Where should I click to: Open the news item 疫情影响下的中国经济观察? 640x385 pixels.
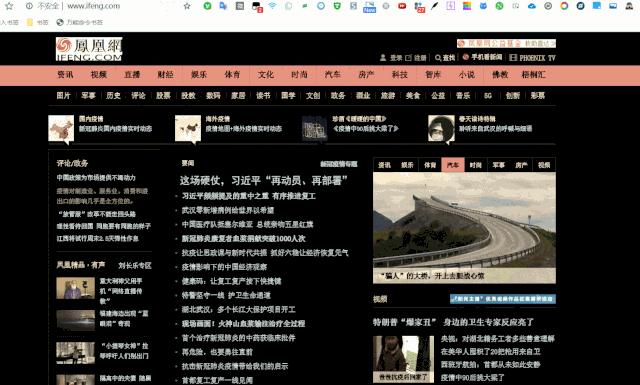[x=224, y=267]
